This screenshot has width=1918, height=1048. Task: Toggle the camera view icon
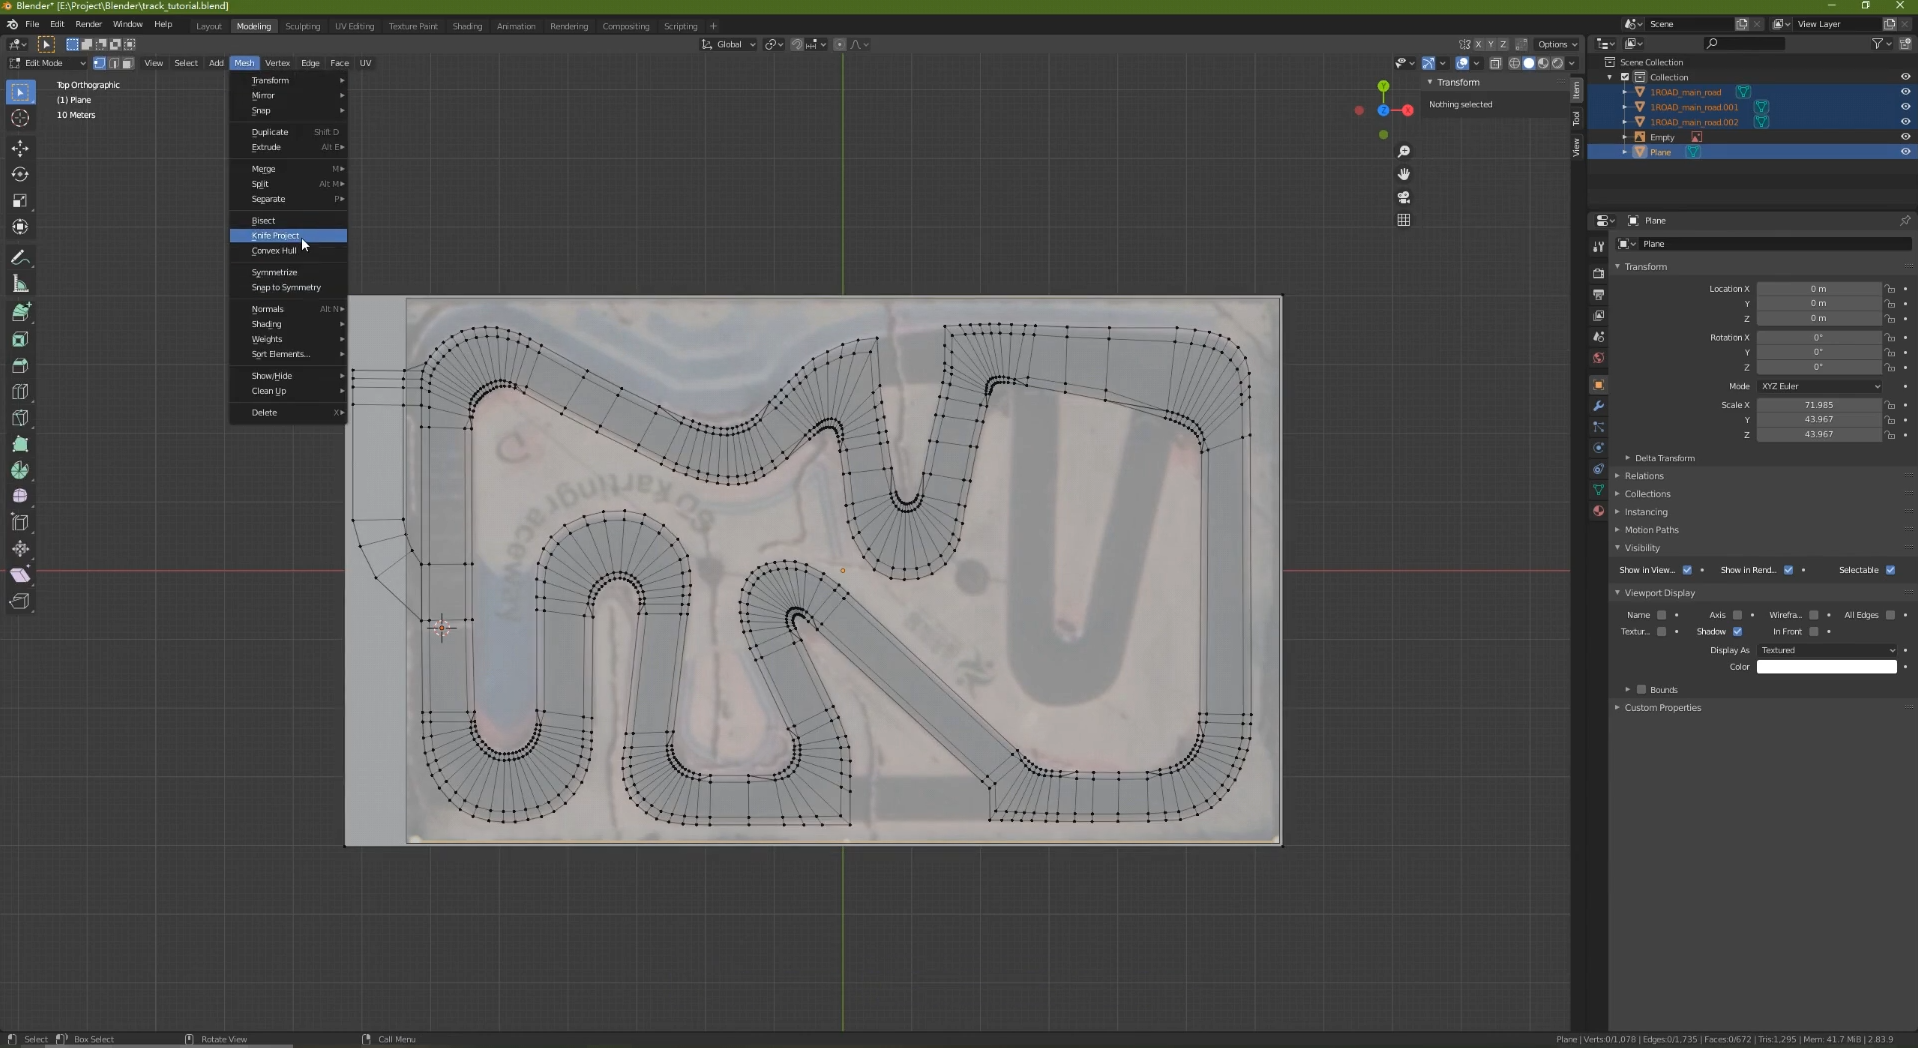pos(1404,197)
